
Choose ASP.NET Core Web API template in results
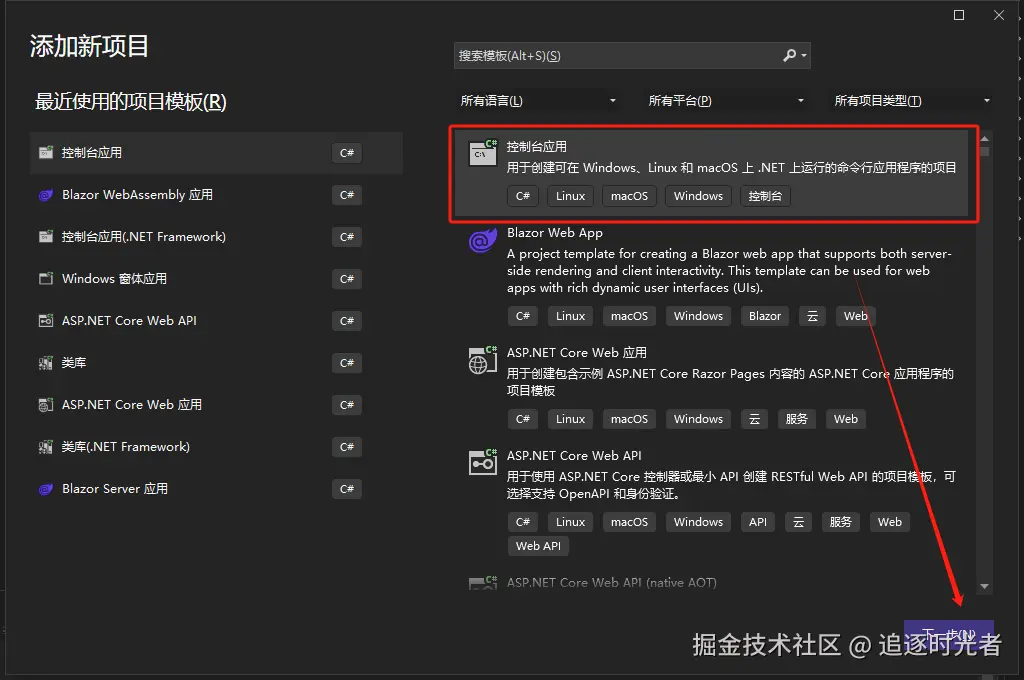pyautogui.click(x=574, y=456)
